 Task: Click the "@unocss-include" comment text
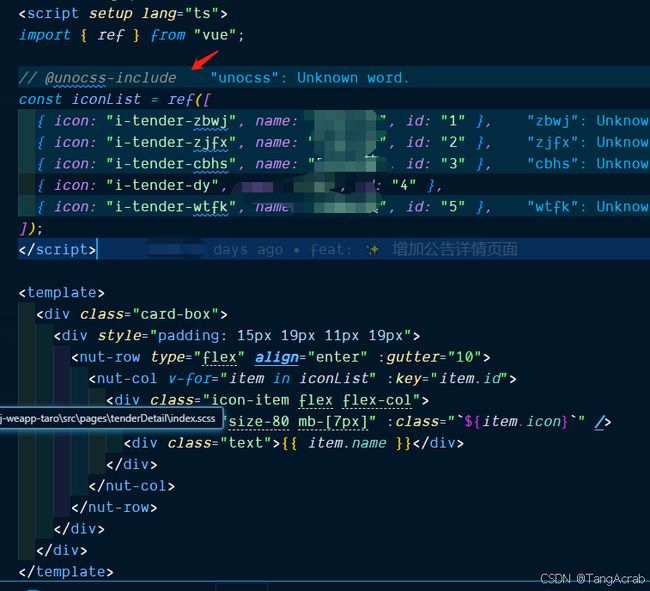pyautogui.click(x=110, y=78)
